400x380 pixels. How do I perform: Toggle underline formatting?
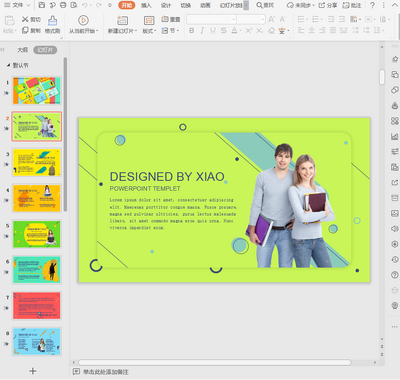(213, 31)
